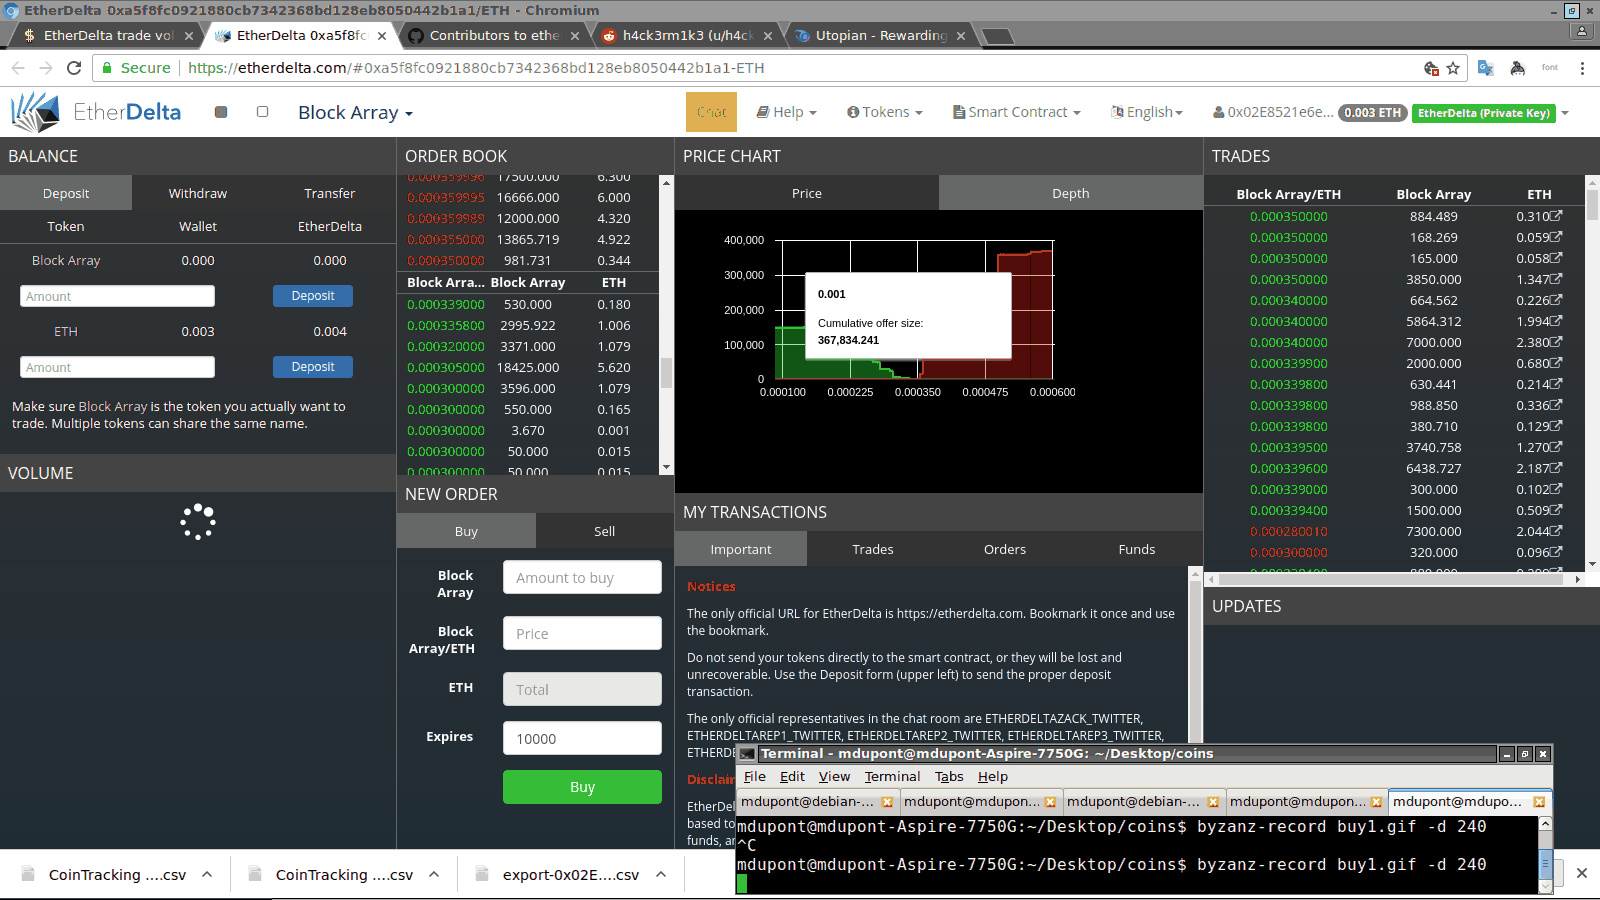Click the avatar extension icon
1600x900 pixels.
pyautogui.click(x=1518, y=68)
